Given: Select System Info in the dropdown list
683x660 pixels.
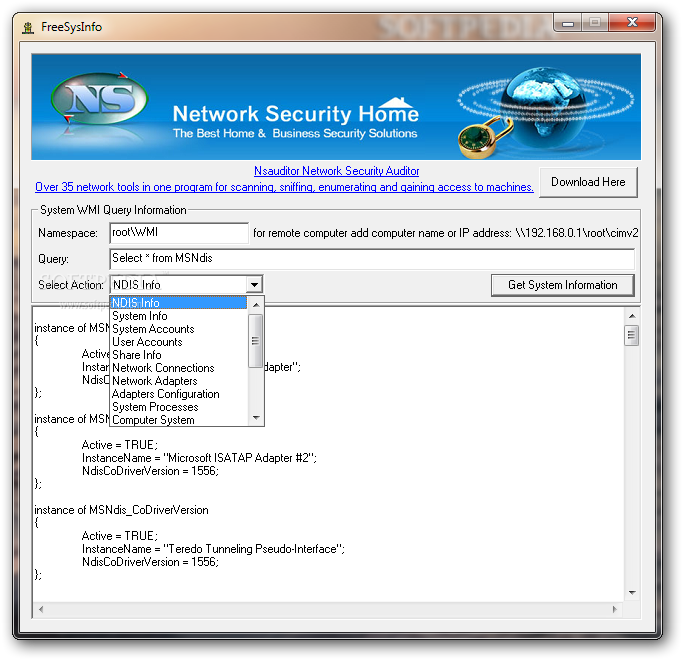Looking at the screenshot, I should pyautogui.click(x=179, y=316).
